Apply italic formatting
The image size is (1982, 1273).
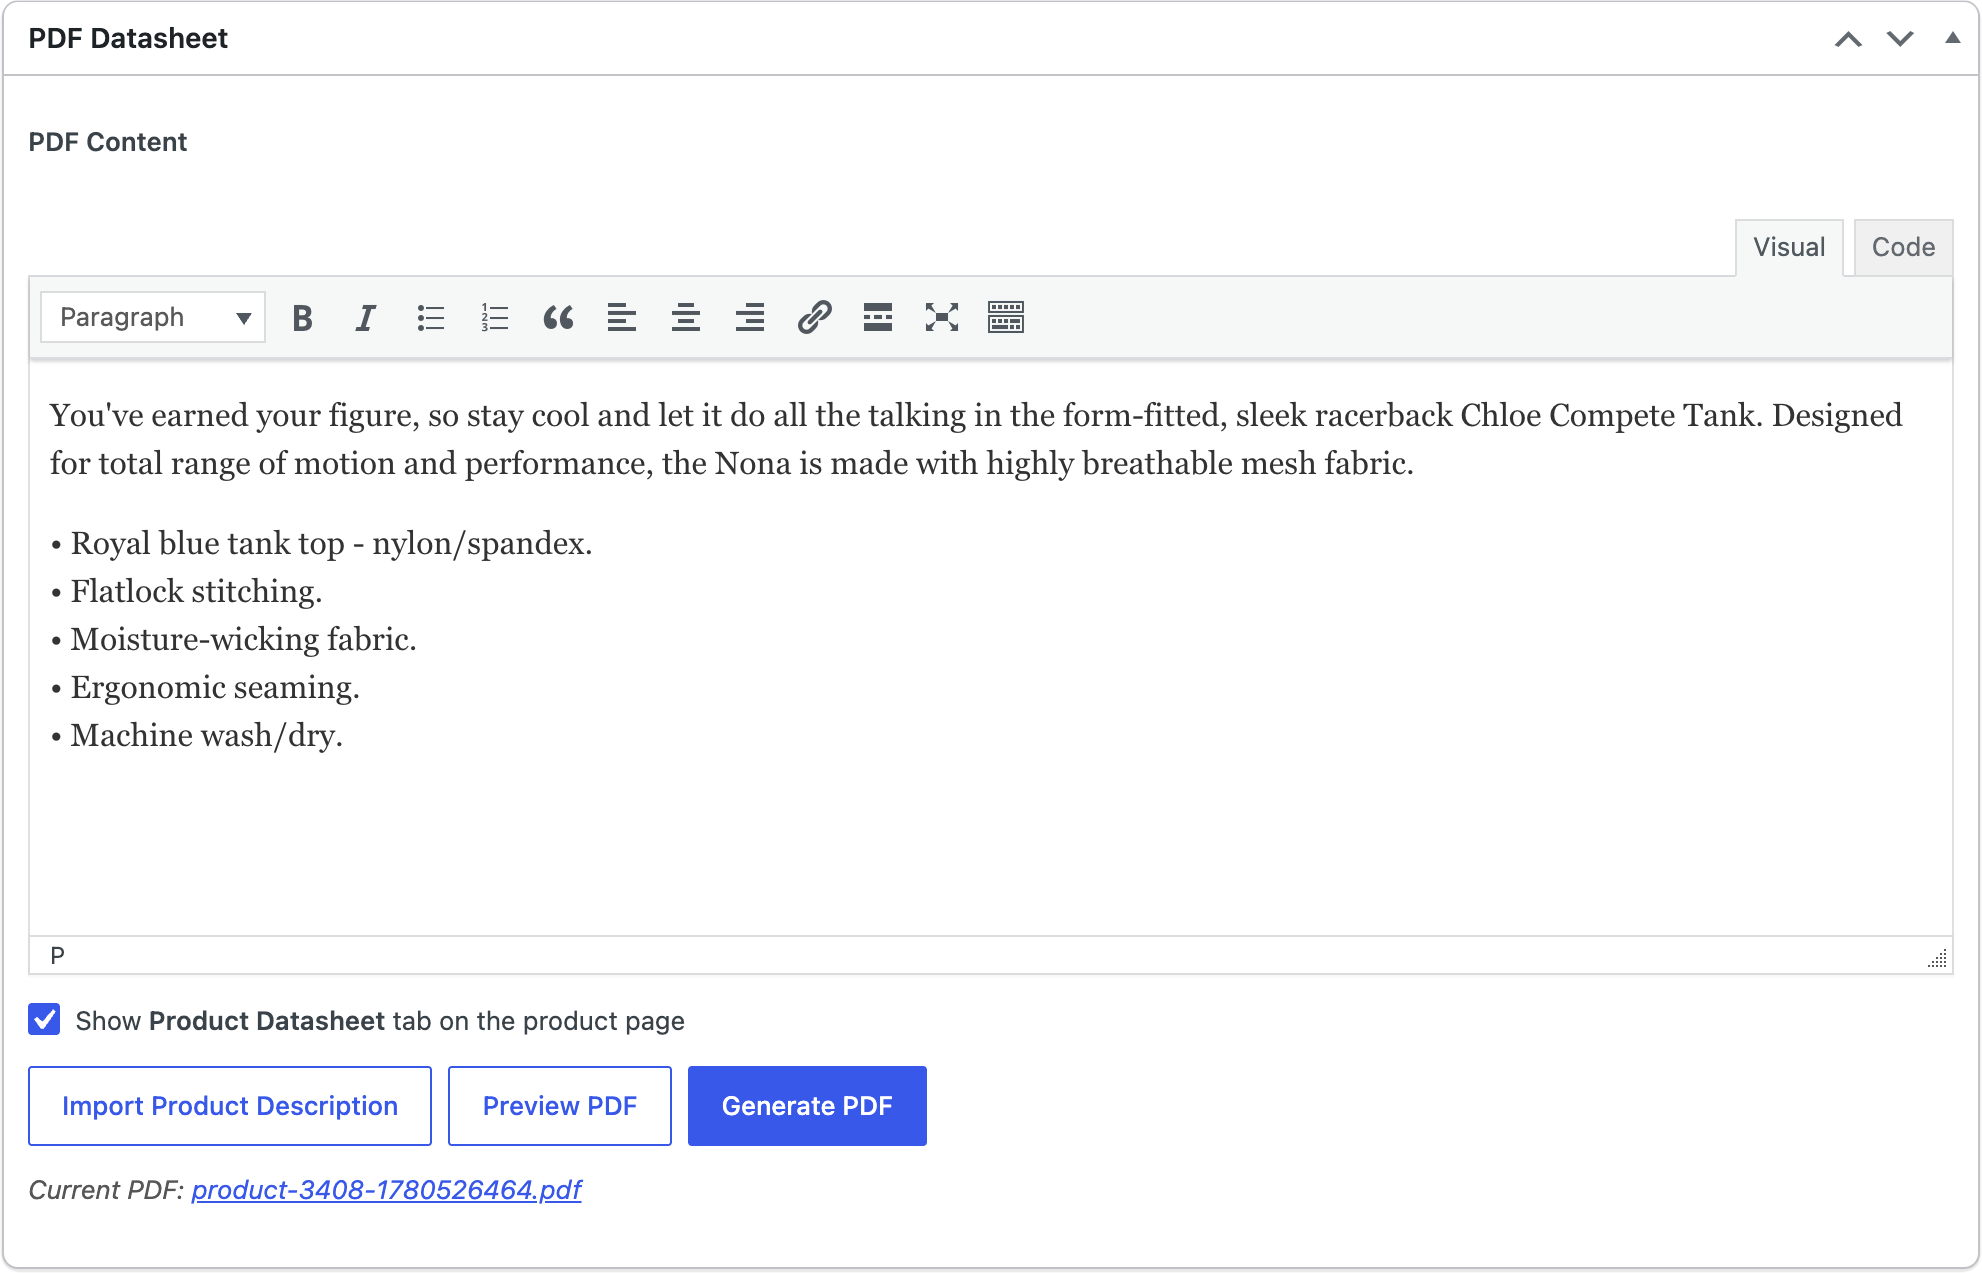[366, 318]
